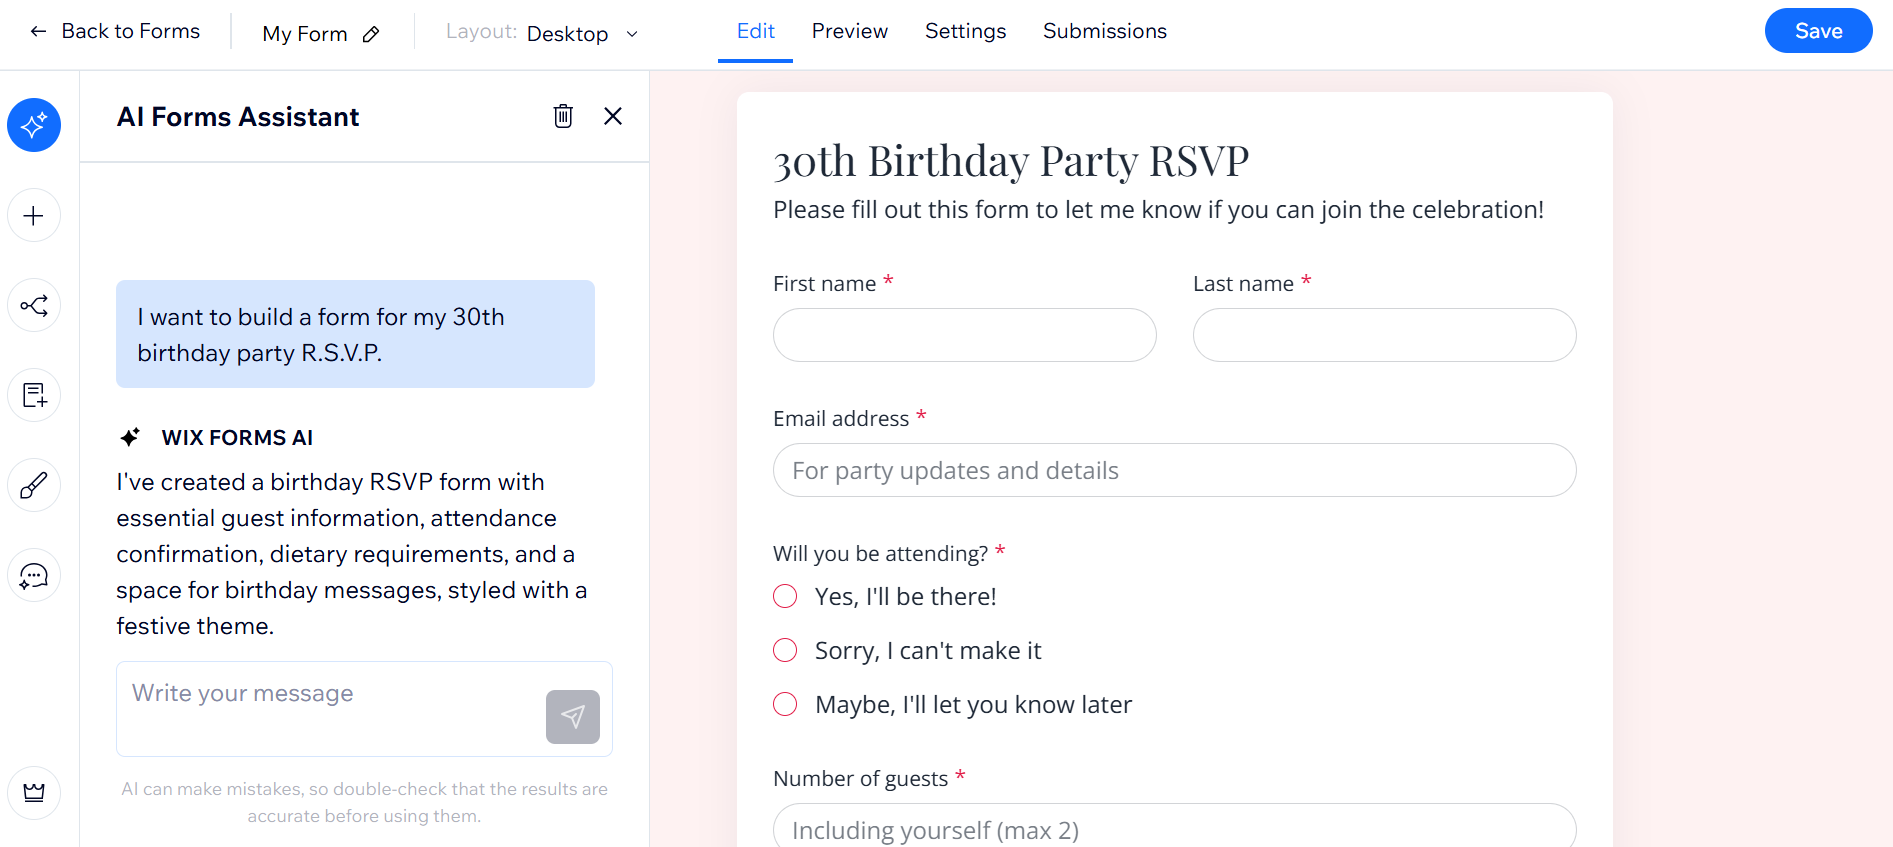Click the add page icon in sidebar
This screenshot has width=1893, height=847.
pyautogui.click(x=34, y=396)
